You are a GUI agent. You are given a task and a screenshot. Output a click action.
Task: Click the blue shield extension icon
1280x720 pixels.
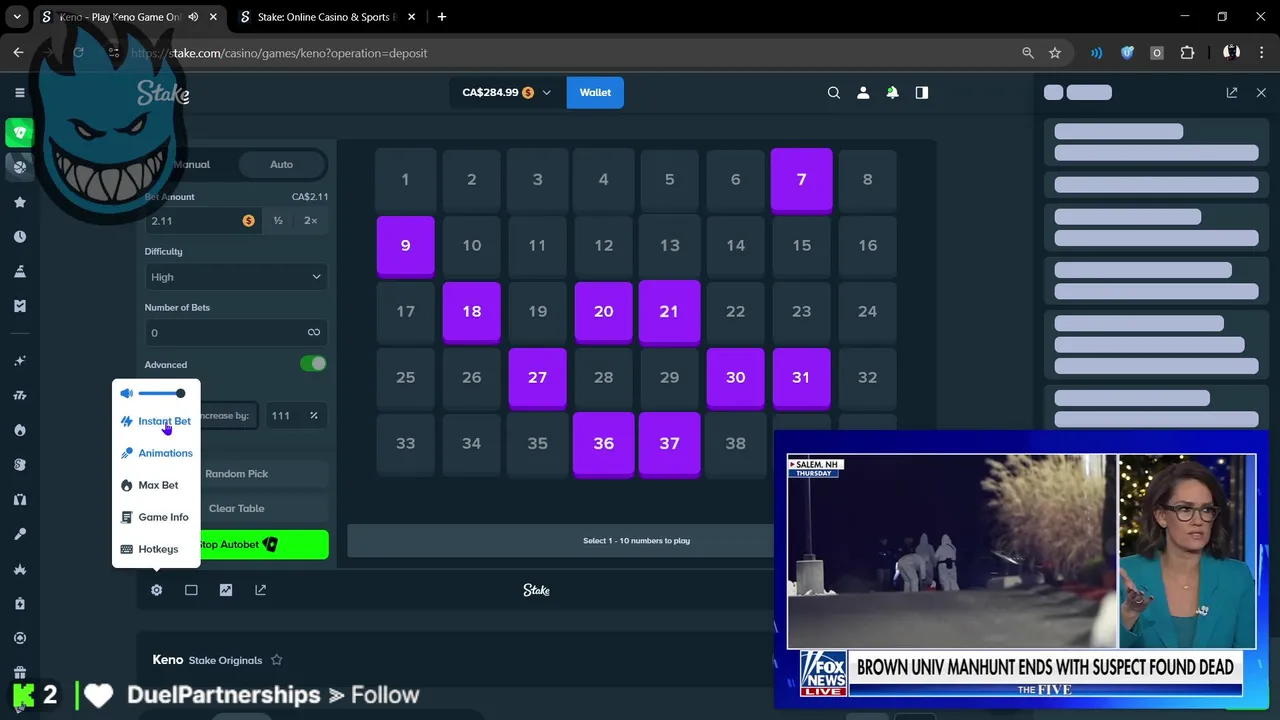(1128, 53)
